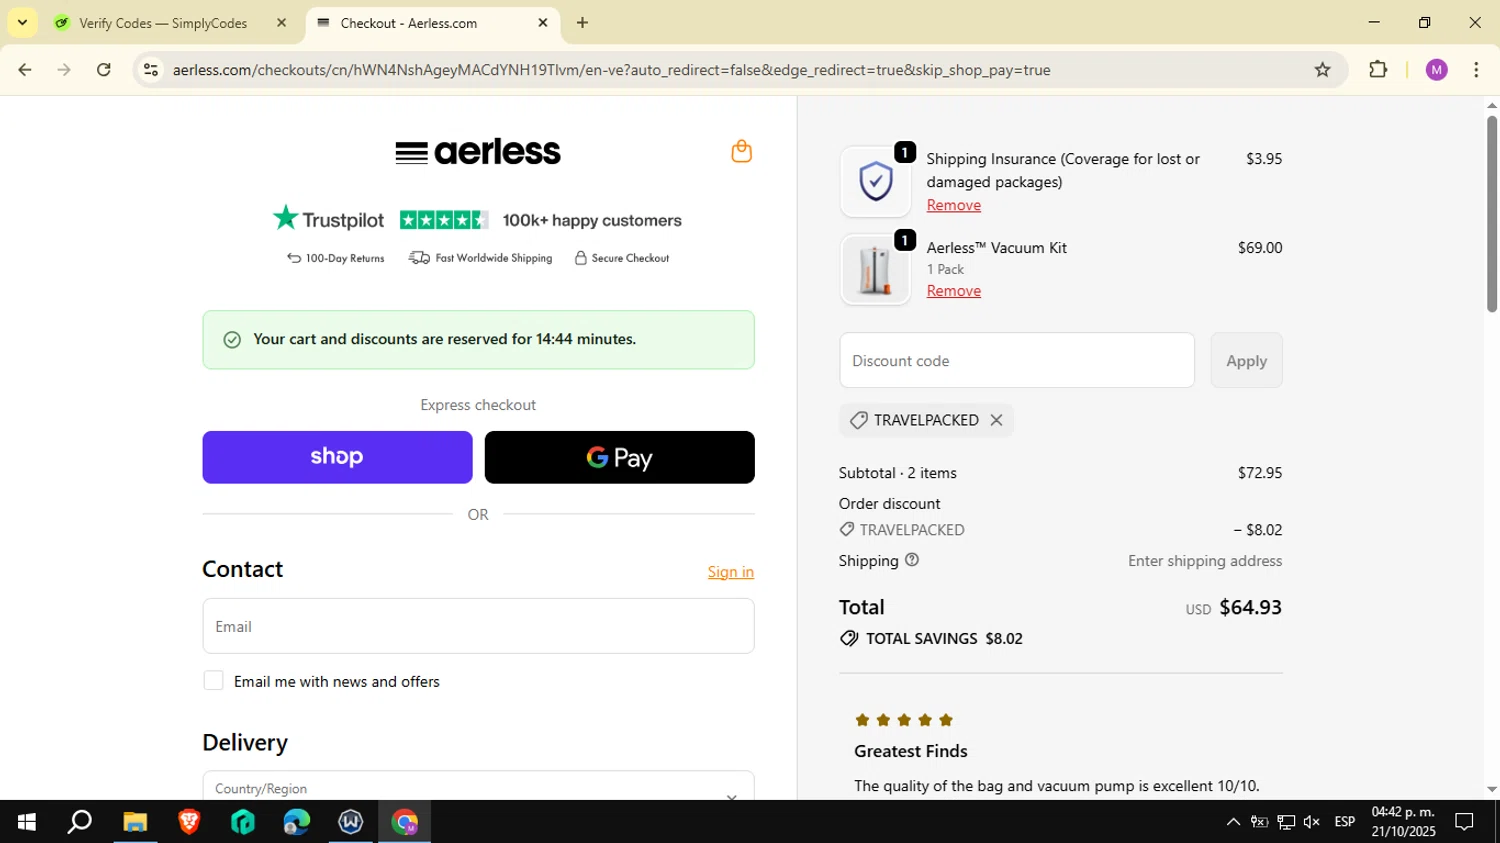Close the Checkout Aerless.com tab
The width and height of the screenshot is (1500, 843).
coord(543,23)
